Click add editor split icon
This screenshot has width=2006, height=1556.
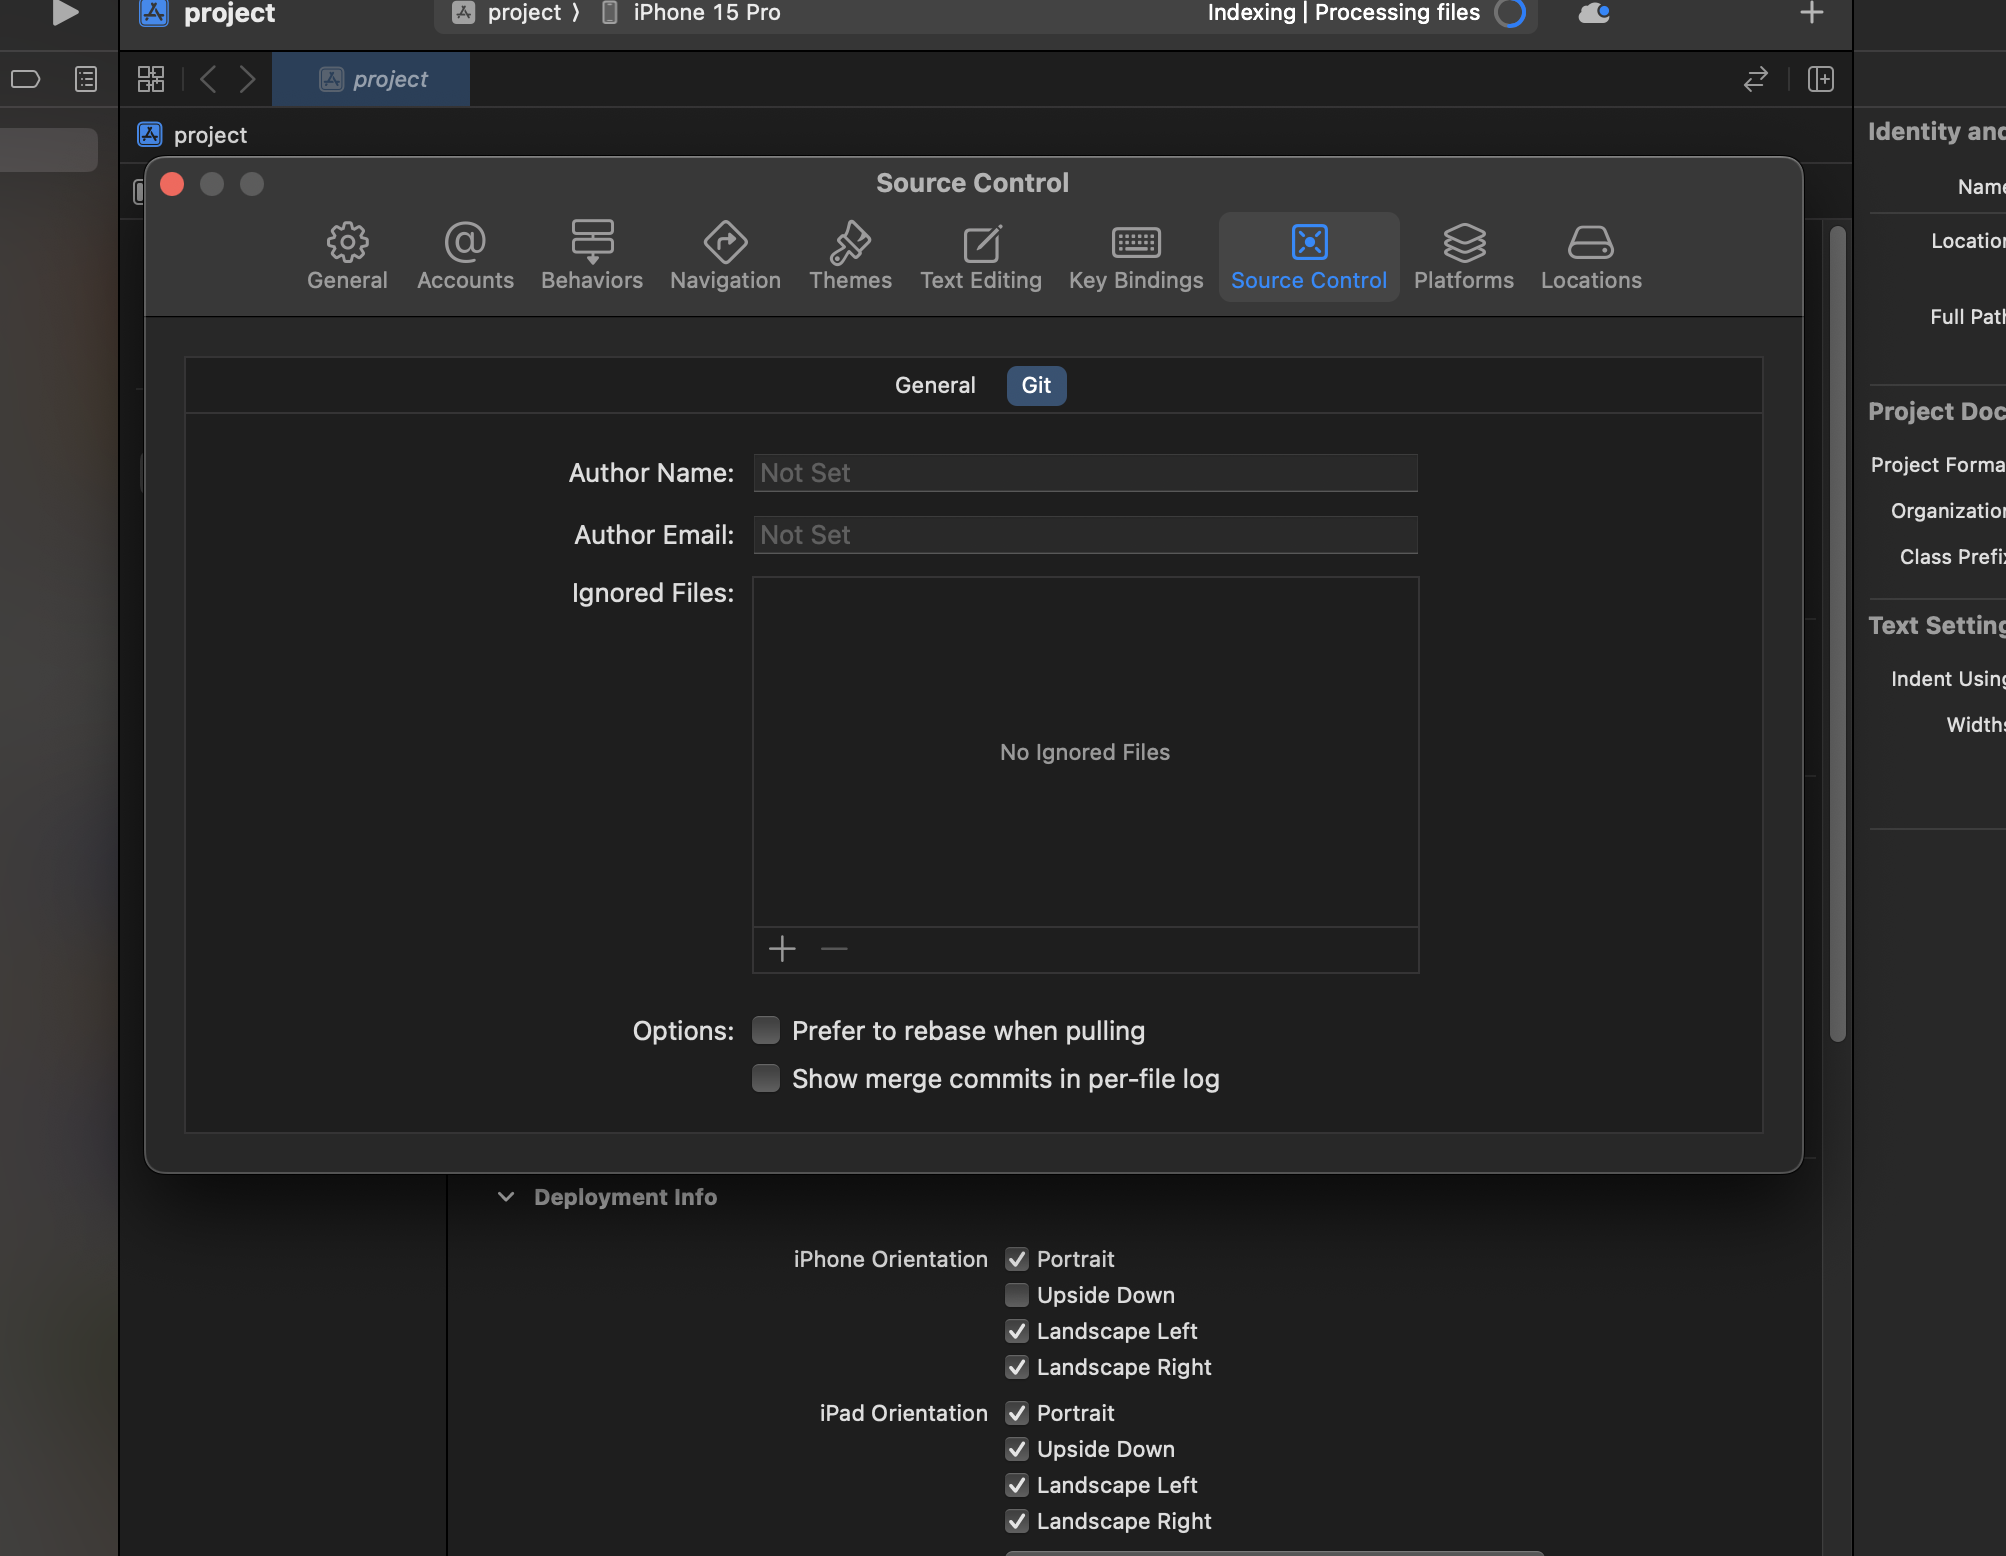click(1820, 79)
